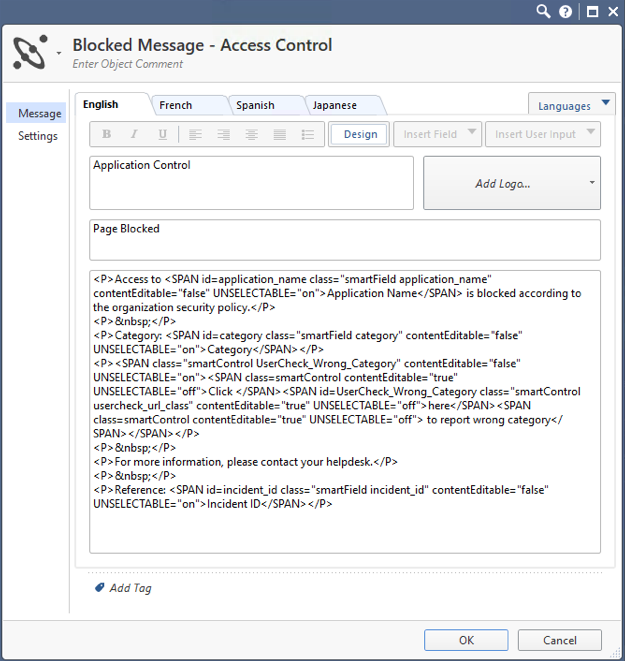The height and width of the screenshot is (661, 625).
Task: Click the Bold formatting icon
Action: pos(107,134)
